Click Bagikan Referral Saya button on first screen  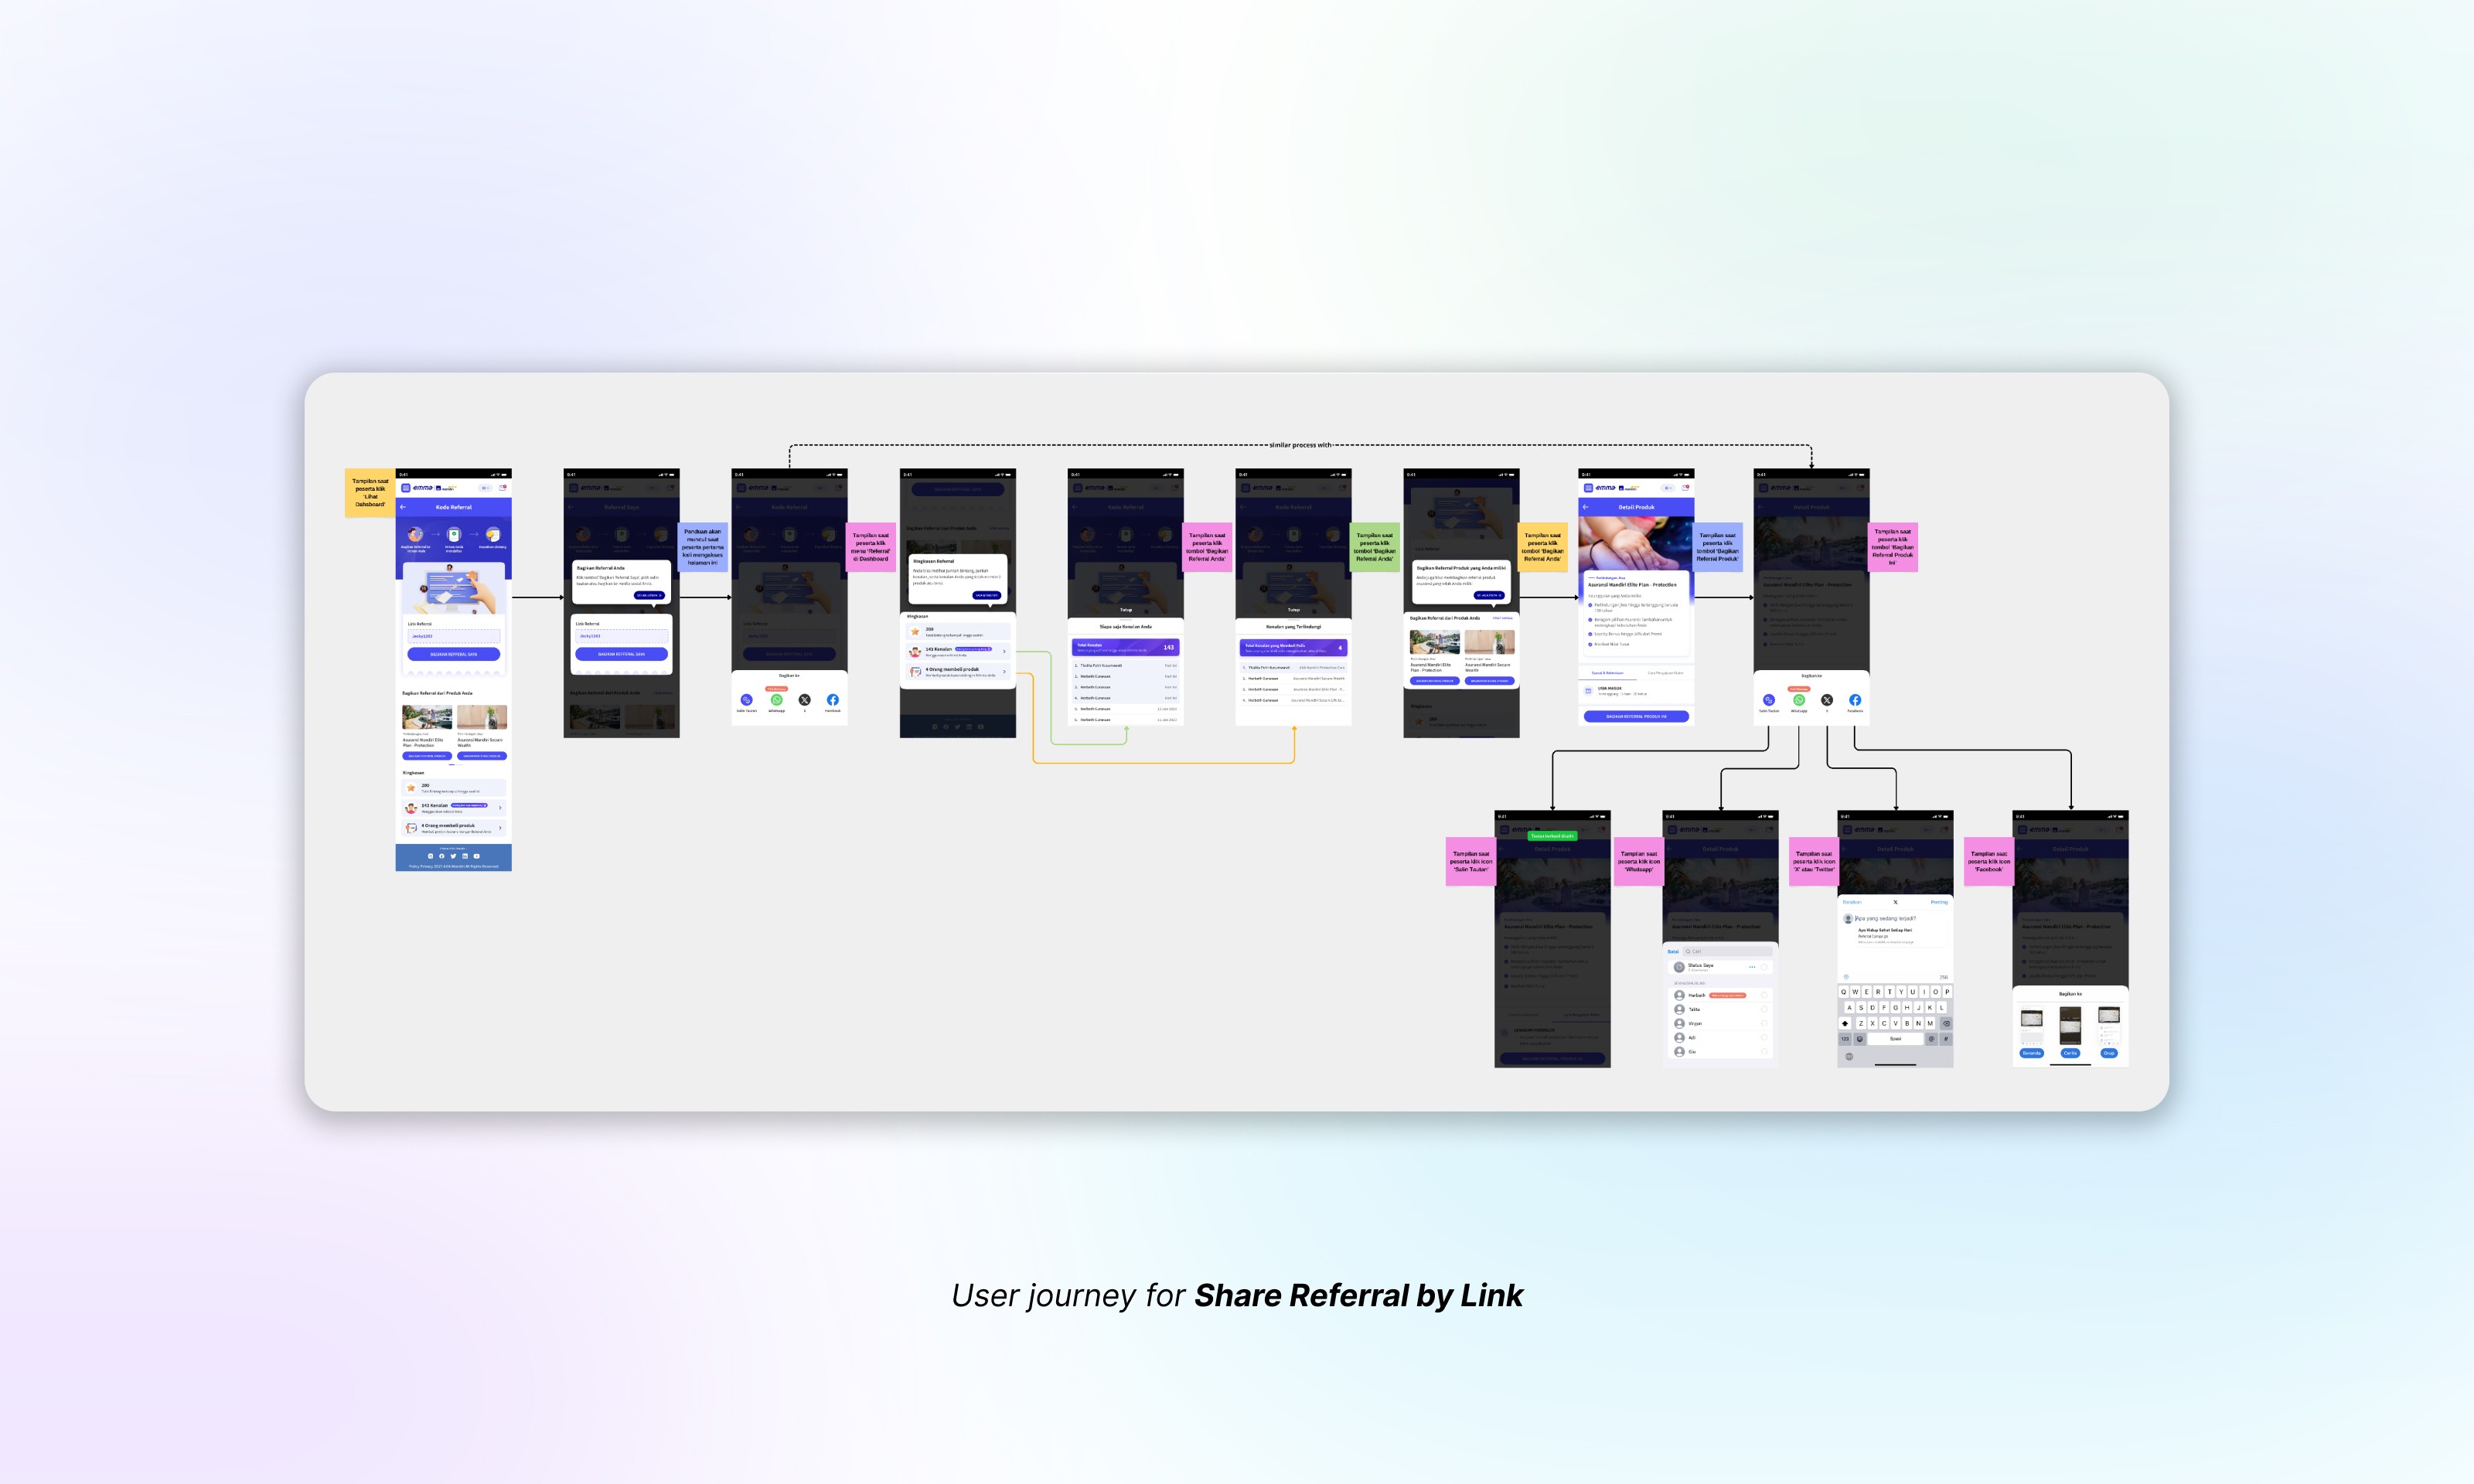453,654
